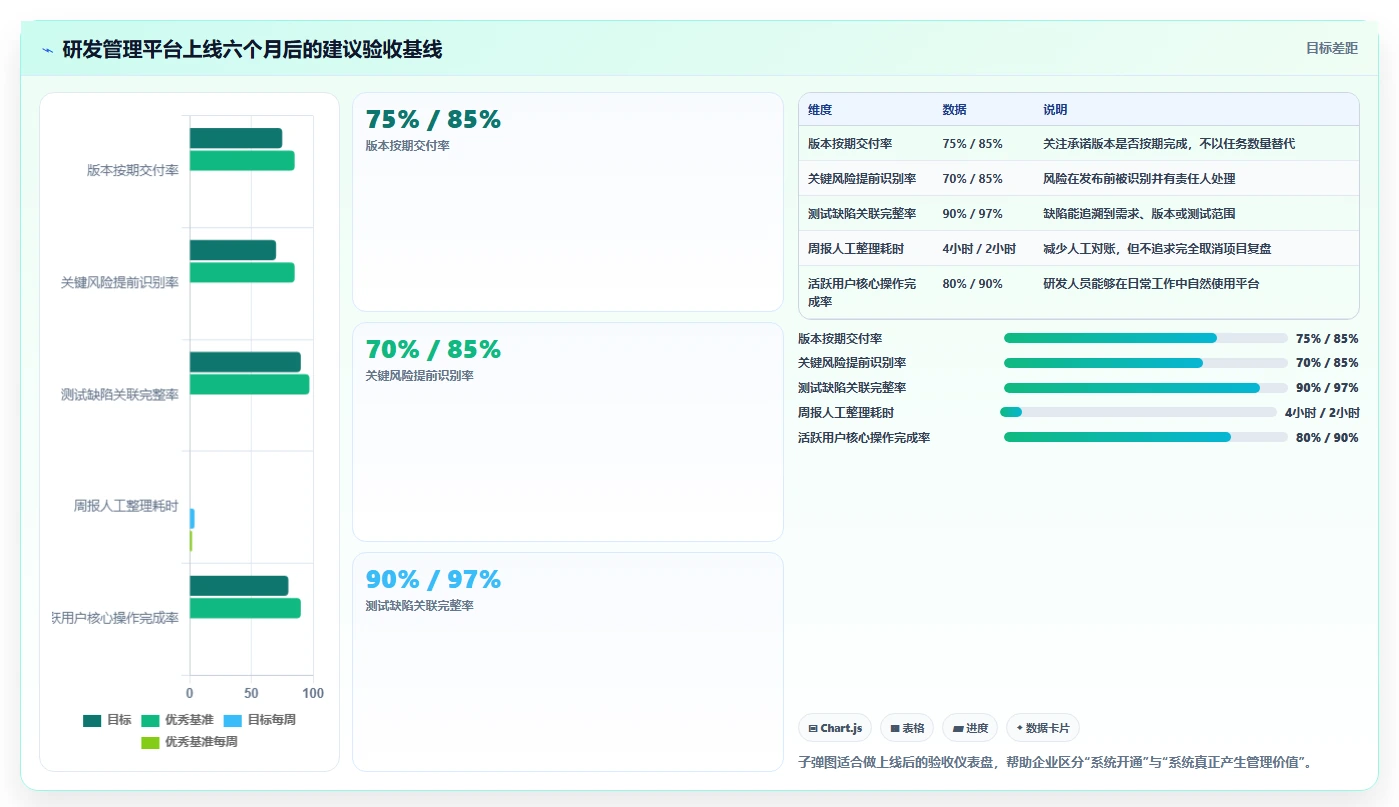Select the 表格 chip
Screen dimensions: 1399x807
907,728
